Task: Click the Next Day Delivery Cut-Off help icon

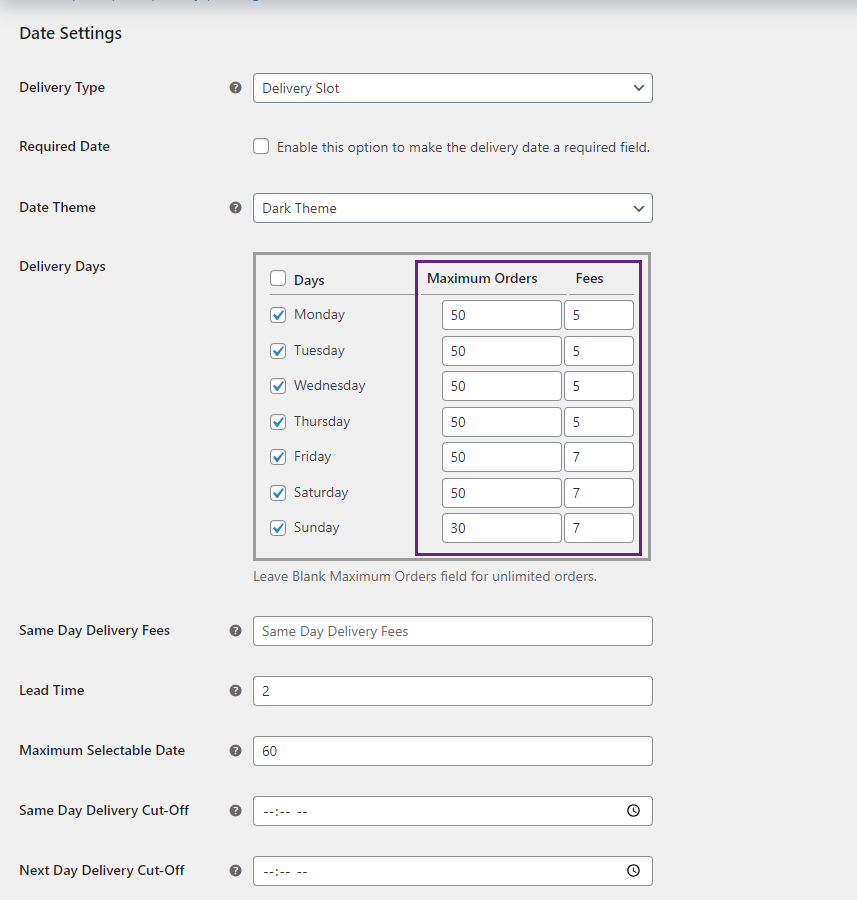Action: point(235,871)
